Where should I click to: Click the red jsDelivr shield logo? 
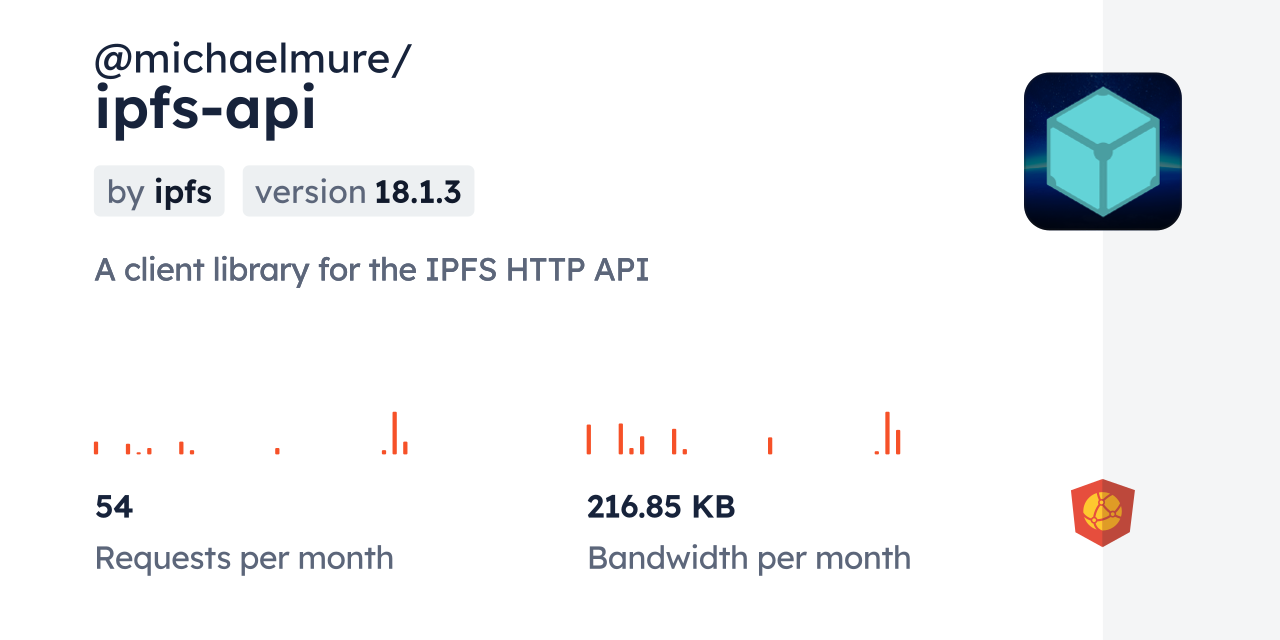coord(1102,512)
